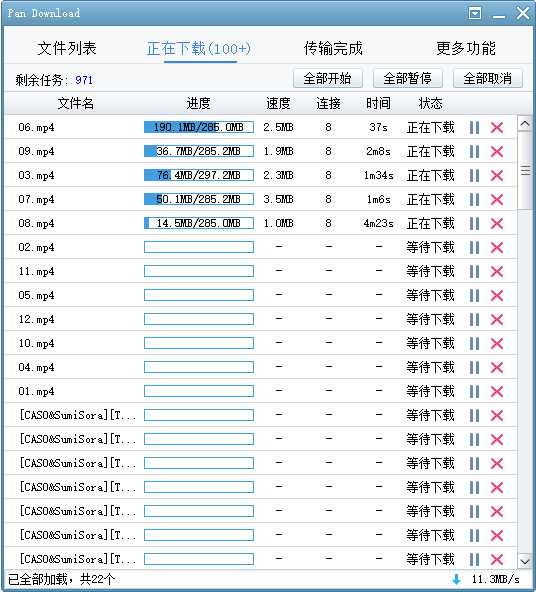This screenshot has height=592, width=536.
Task: Click the 06.mp4 progress bar
Action: 199,127
